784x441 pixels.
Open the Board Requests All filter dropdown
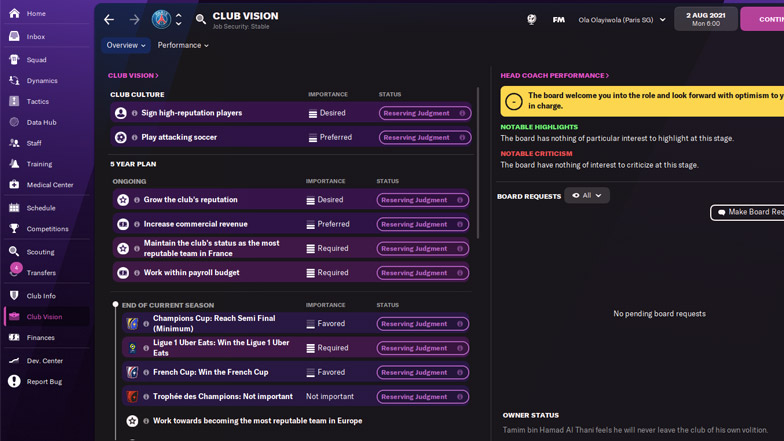[586, 196]
